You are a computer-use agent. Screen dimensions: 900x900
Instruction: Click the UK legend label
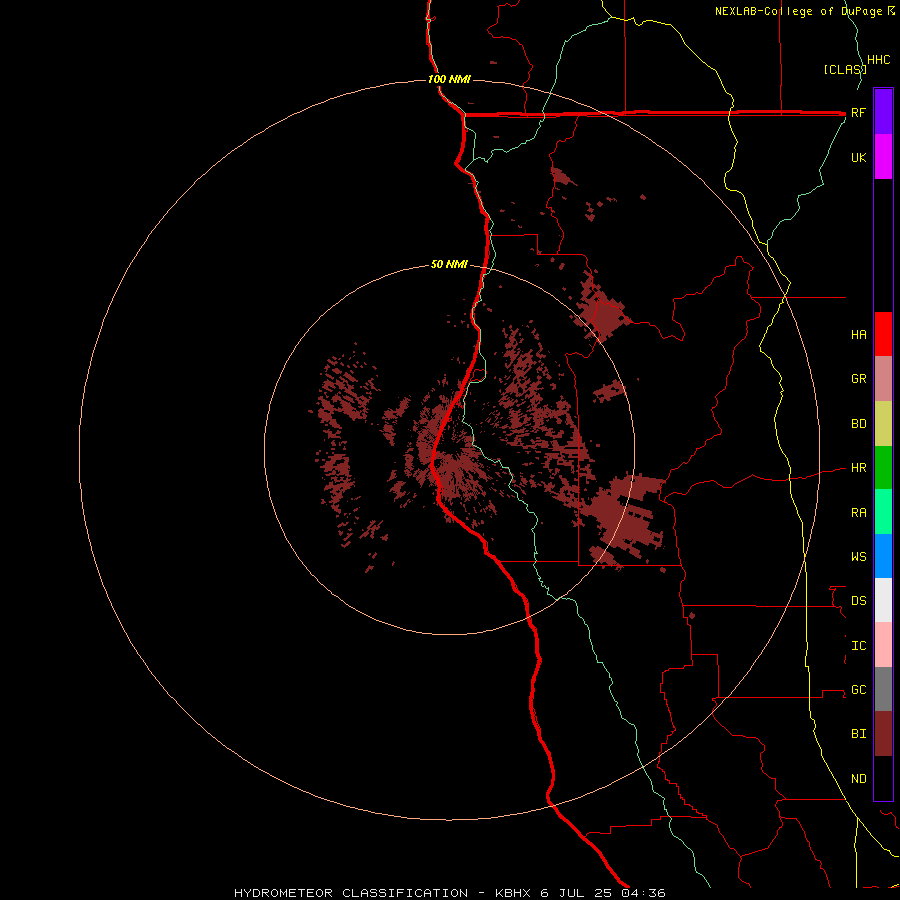pos(859,157)
